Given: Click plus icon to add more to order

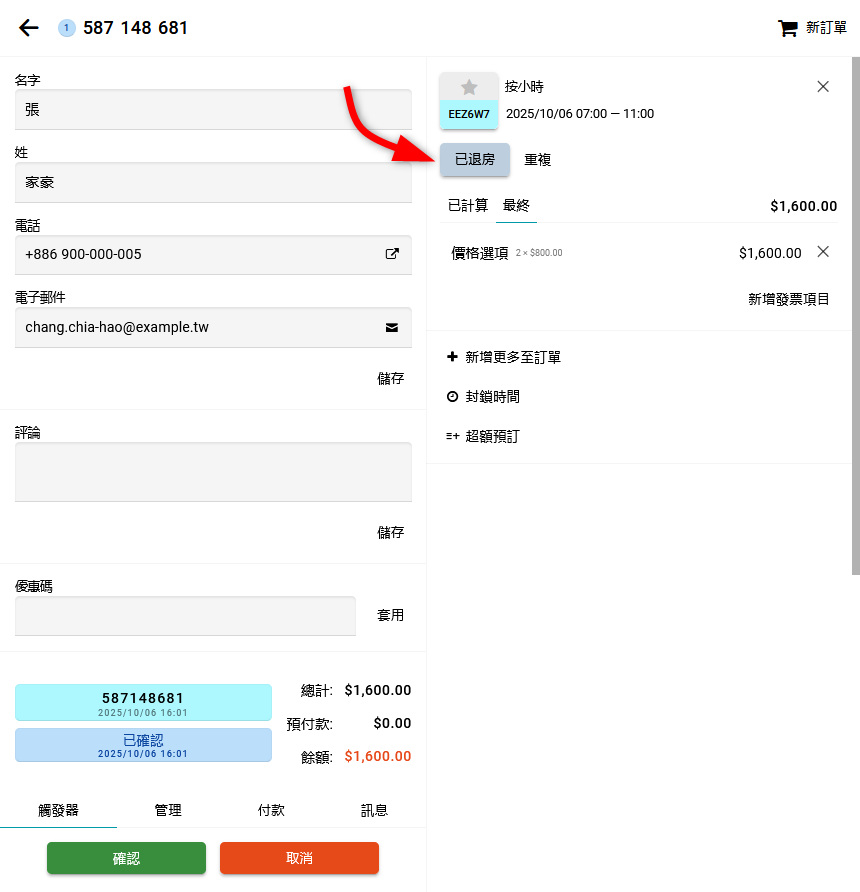Looking at the screenshot, I should (x=452, y=357).
